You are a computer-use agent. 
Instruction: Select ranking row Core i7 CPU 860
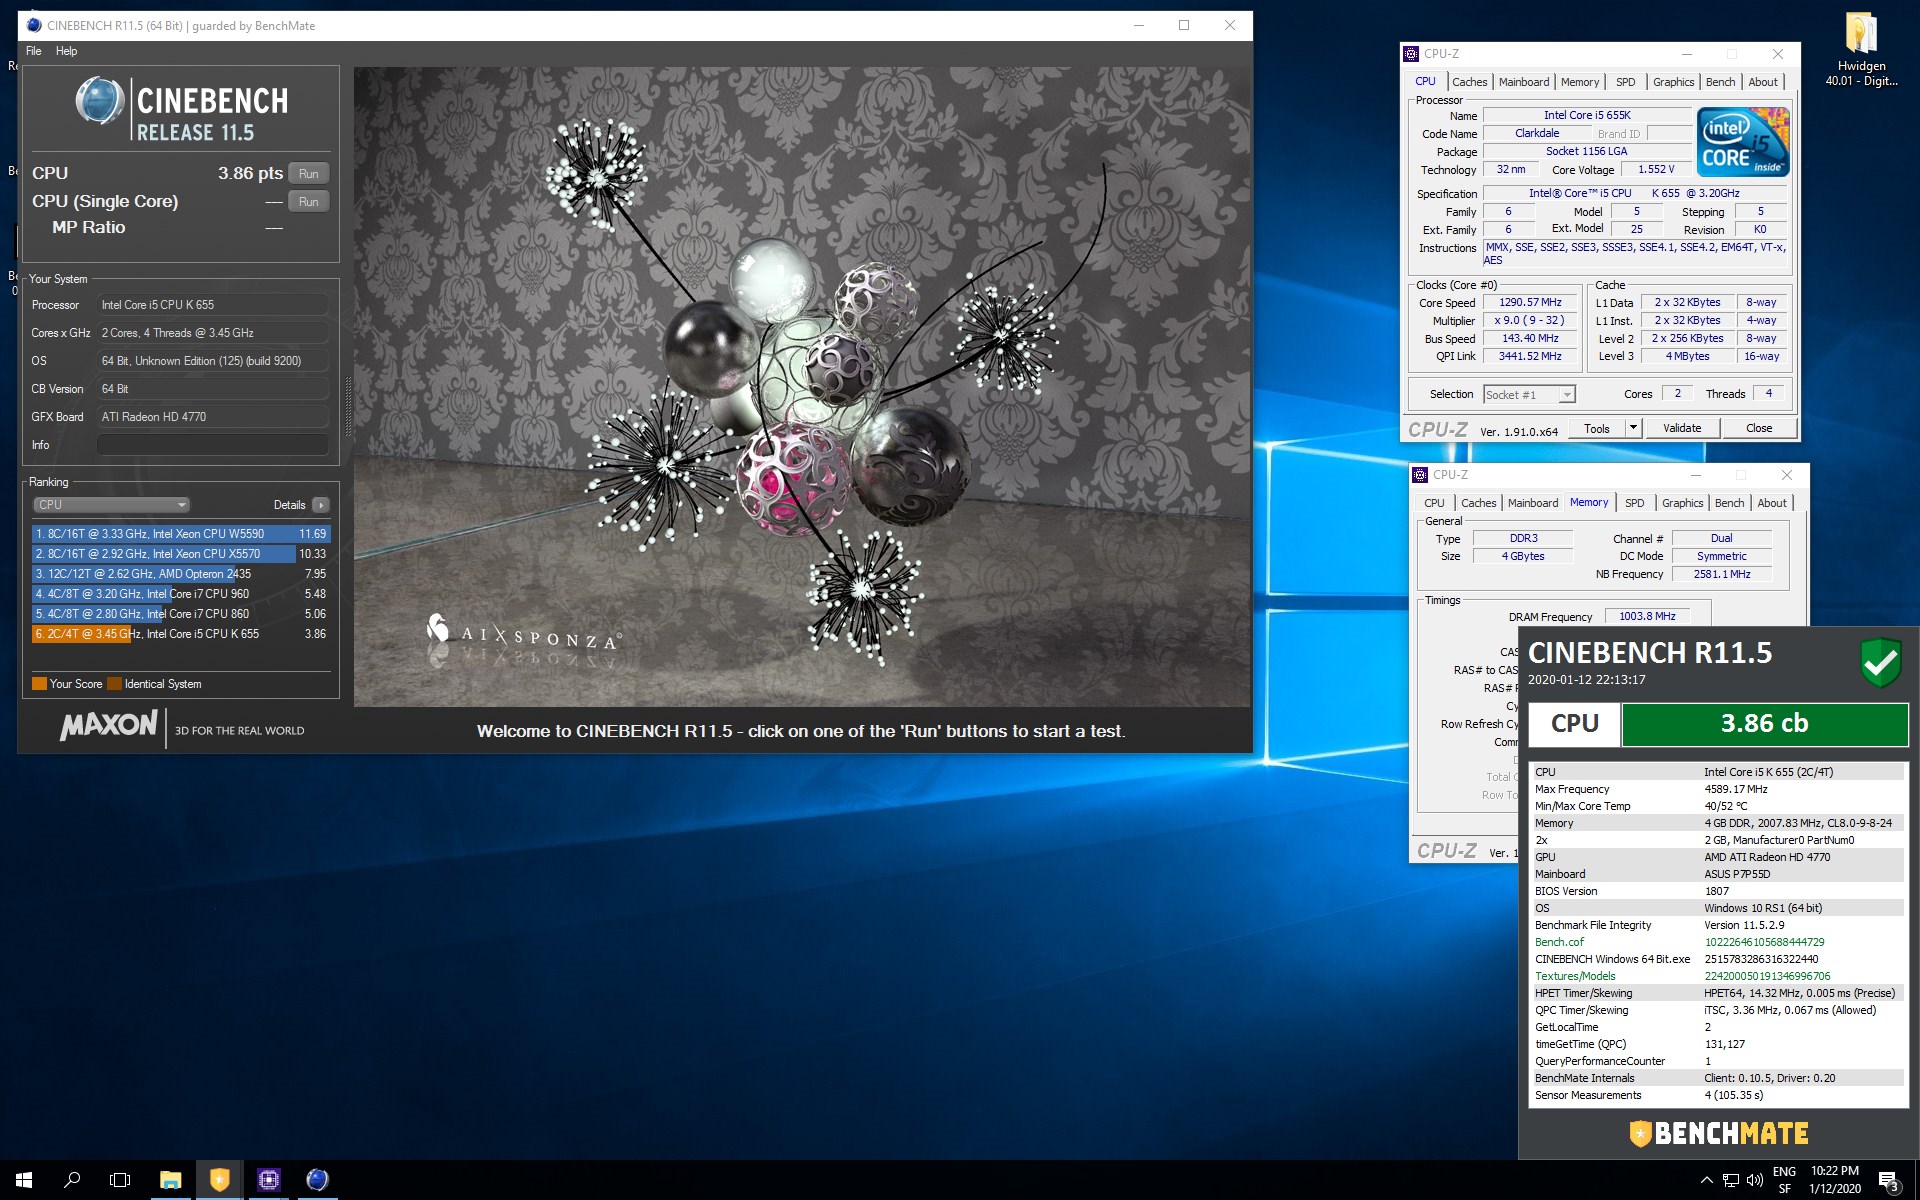click(x=181, y=614)
